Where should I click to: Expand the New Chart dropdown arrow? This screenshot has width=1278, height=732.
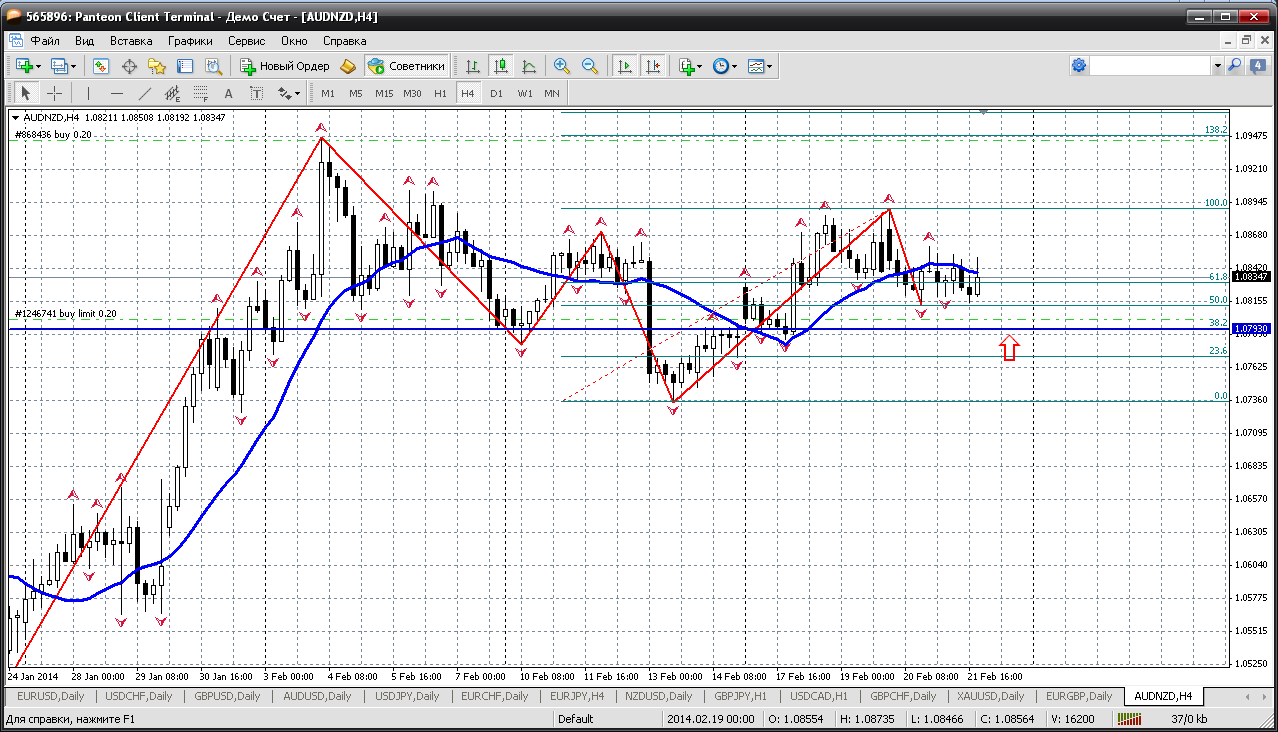click(39, 66)
